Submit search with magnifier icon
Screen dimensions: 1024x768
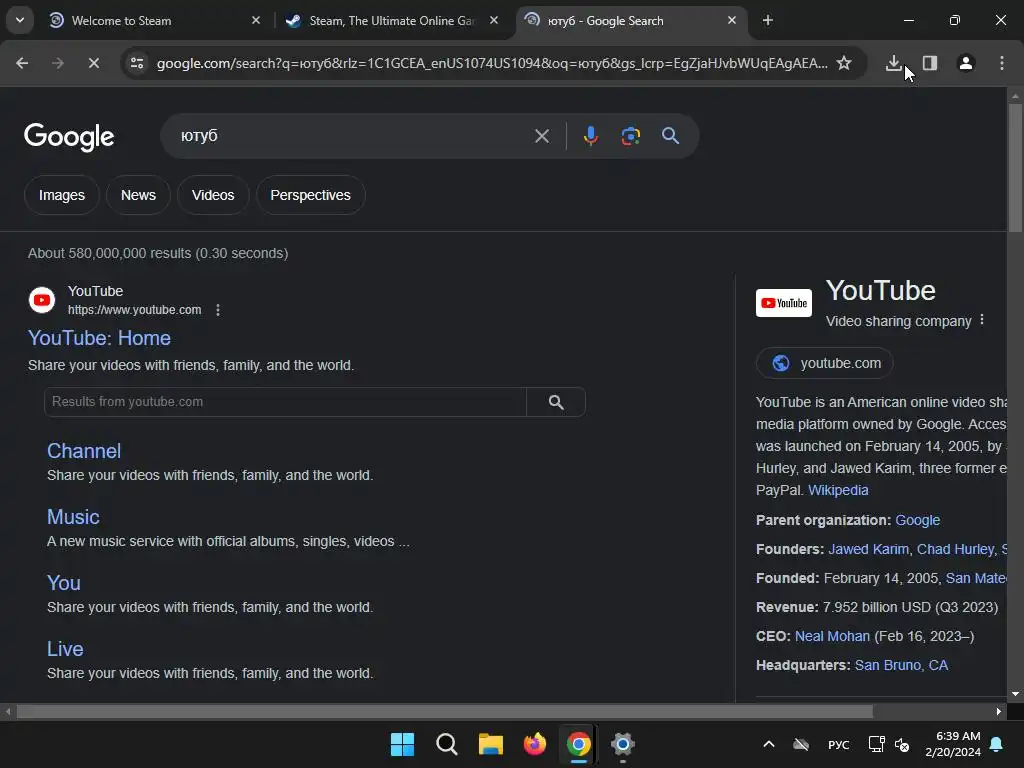click(671, 136)
